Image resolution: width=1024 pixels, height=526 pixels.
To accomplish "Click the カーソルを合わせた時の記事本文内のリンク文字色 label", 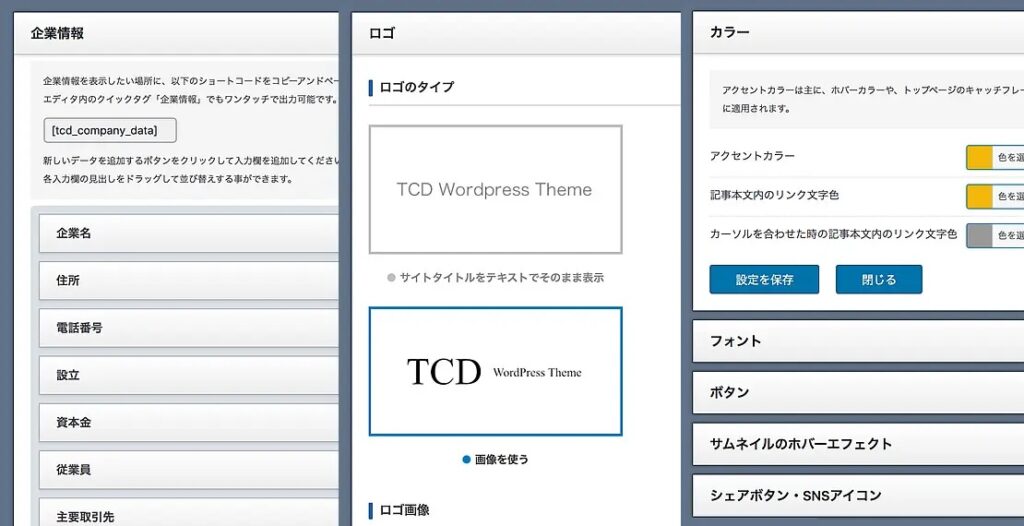I will point(833,234).
